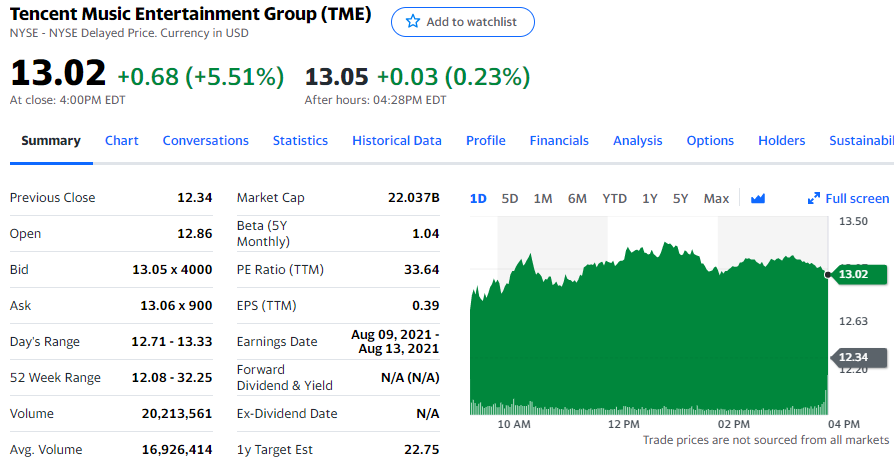Select the 1Y chart range

click(x=649, y=198)
